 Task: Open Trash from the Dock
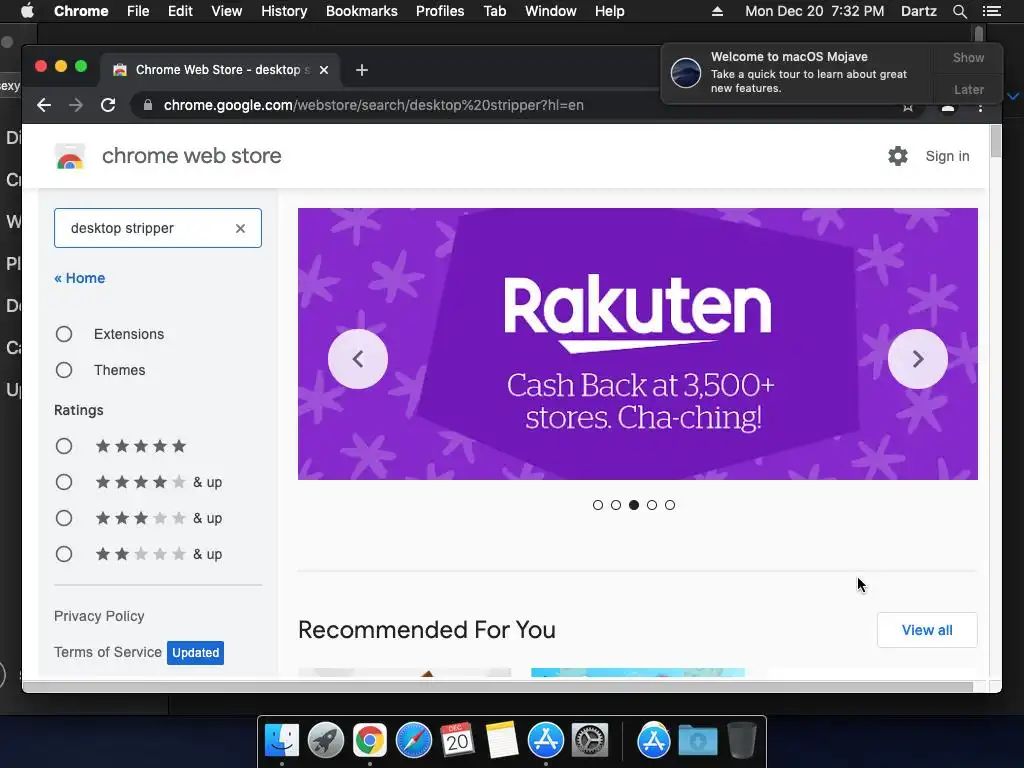coord(742,741)
